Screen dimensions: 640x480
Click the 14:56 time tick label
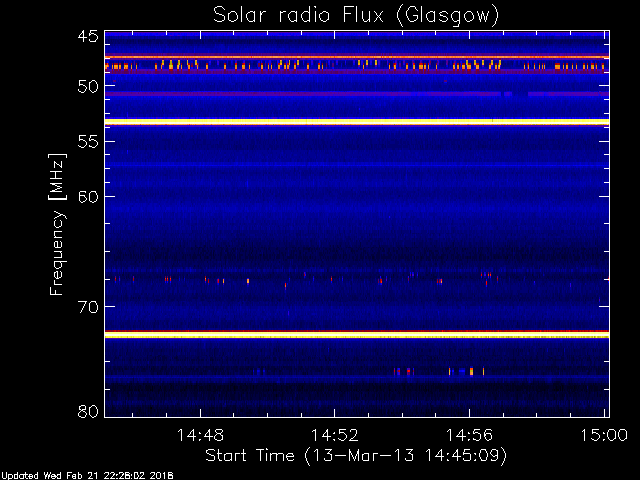point(469,436)
